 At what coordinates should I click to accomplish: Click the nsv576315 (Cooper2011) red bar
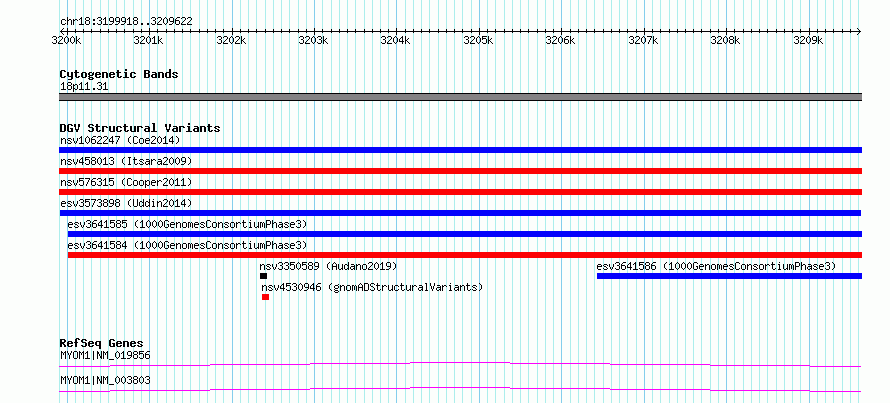click(460, 192)
